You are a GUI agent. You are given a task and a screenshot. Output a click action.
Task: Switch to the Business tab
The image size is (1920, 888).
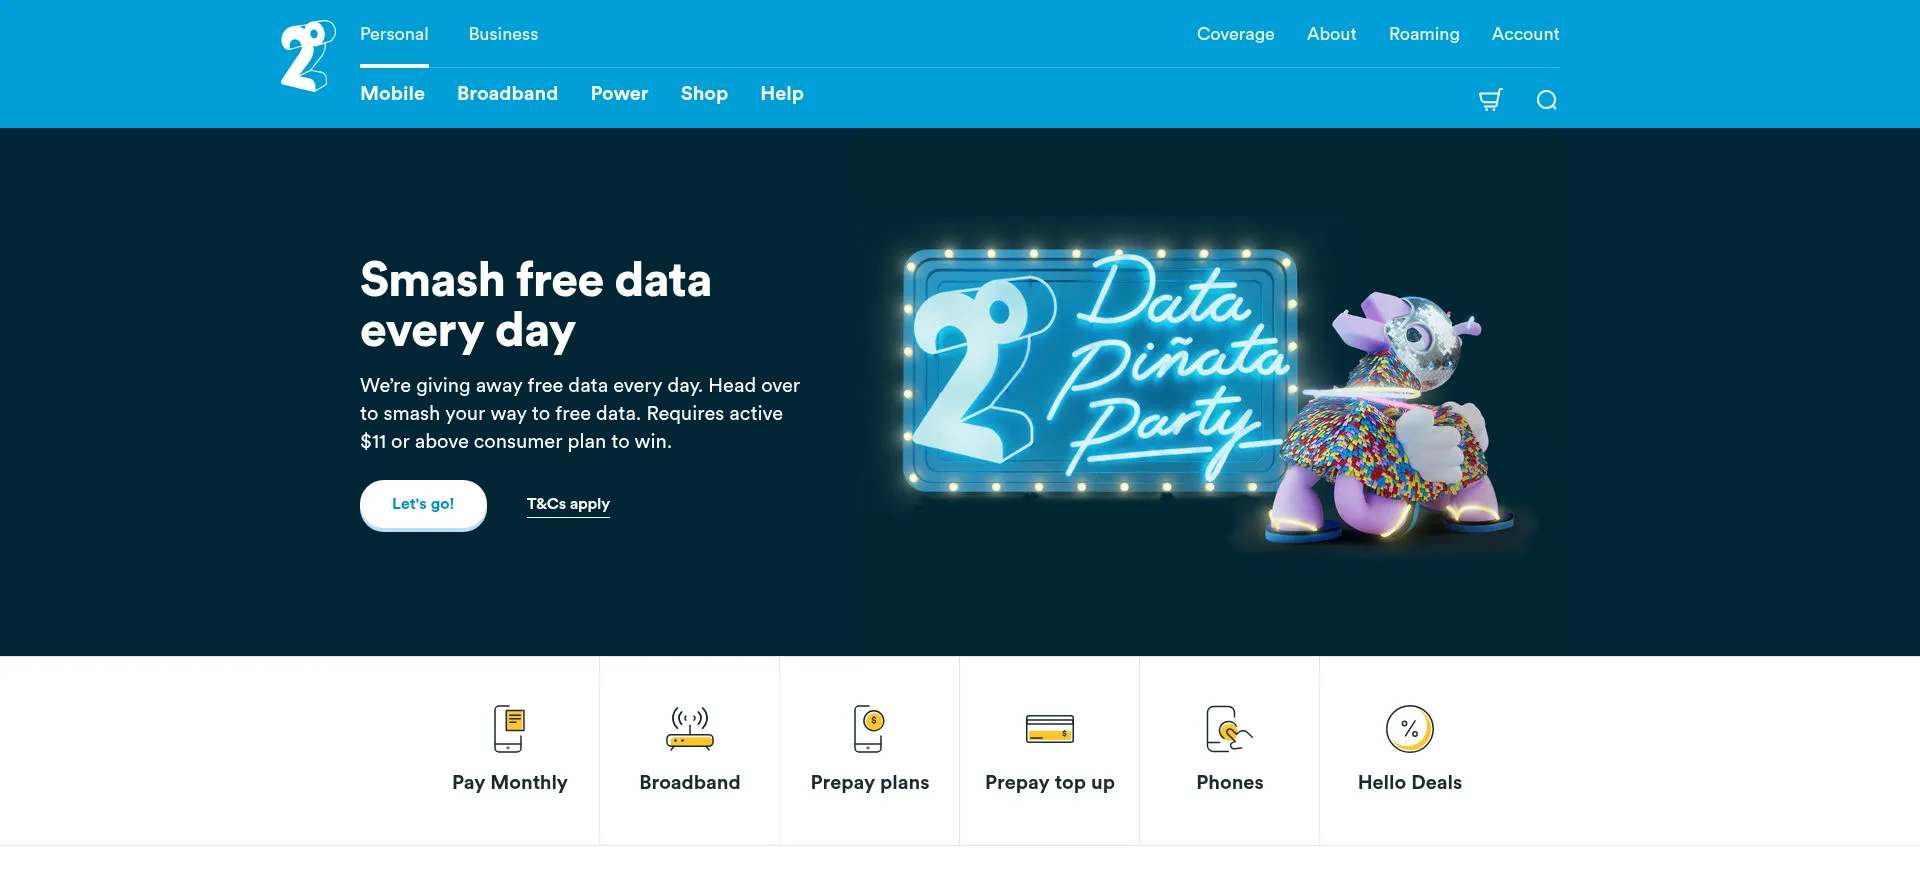(503, 34)
